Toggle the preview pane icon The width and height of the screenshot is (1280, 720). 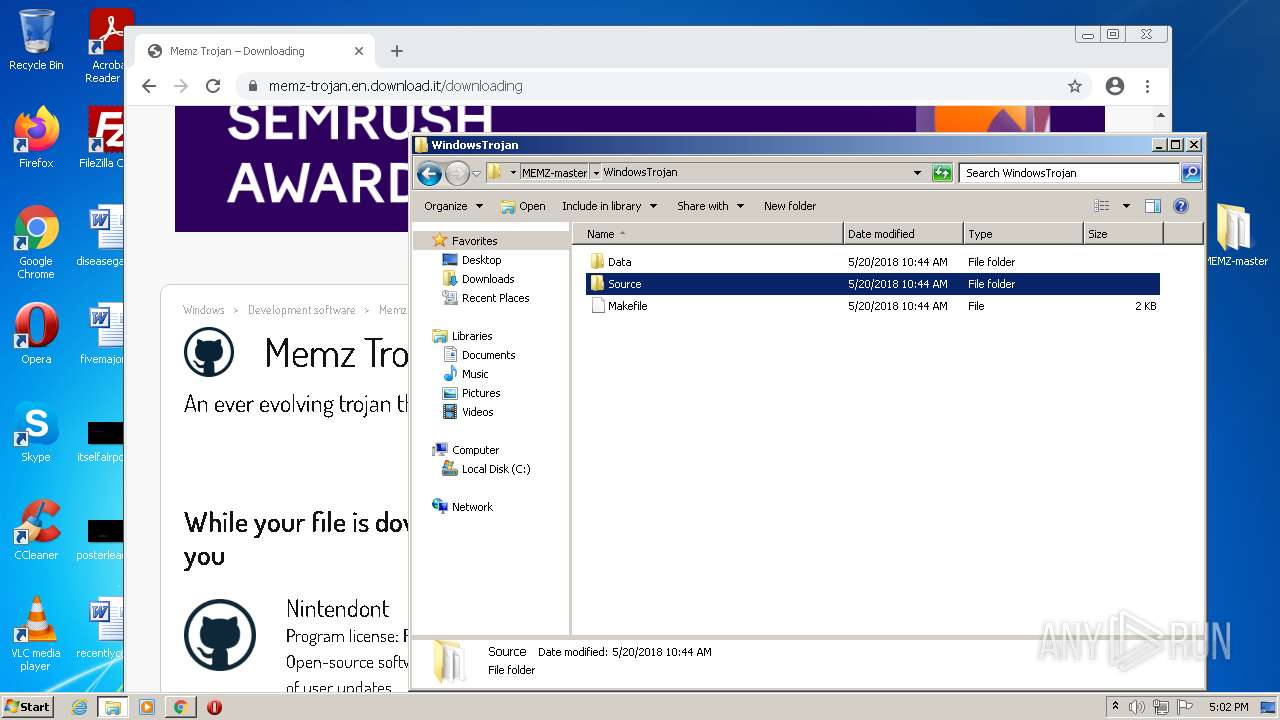(x=1152, y=206)
